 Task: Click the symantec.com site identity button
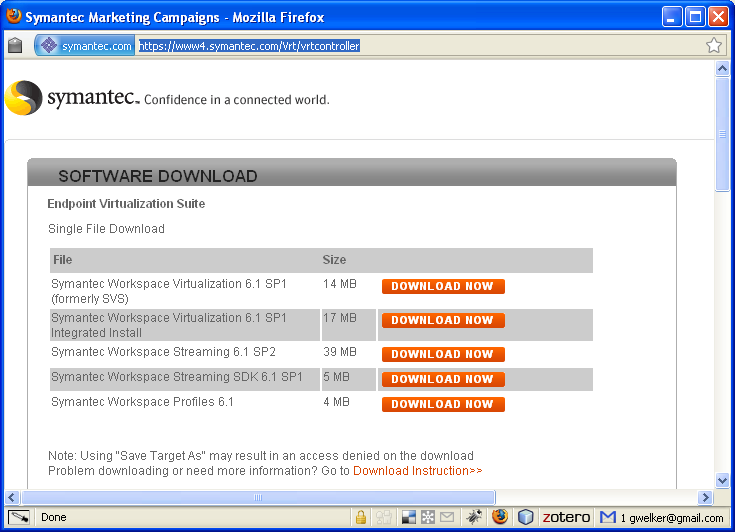click(x=85, y=46)
